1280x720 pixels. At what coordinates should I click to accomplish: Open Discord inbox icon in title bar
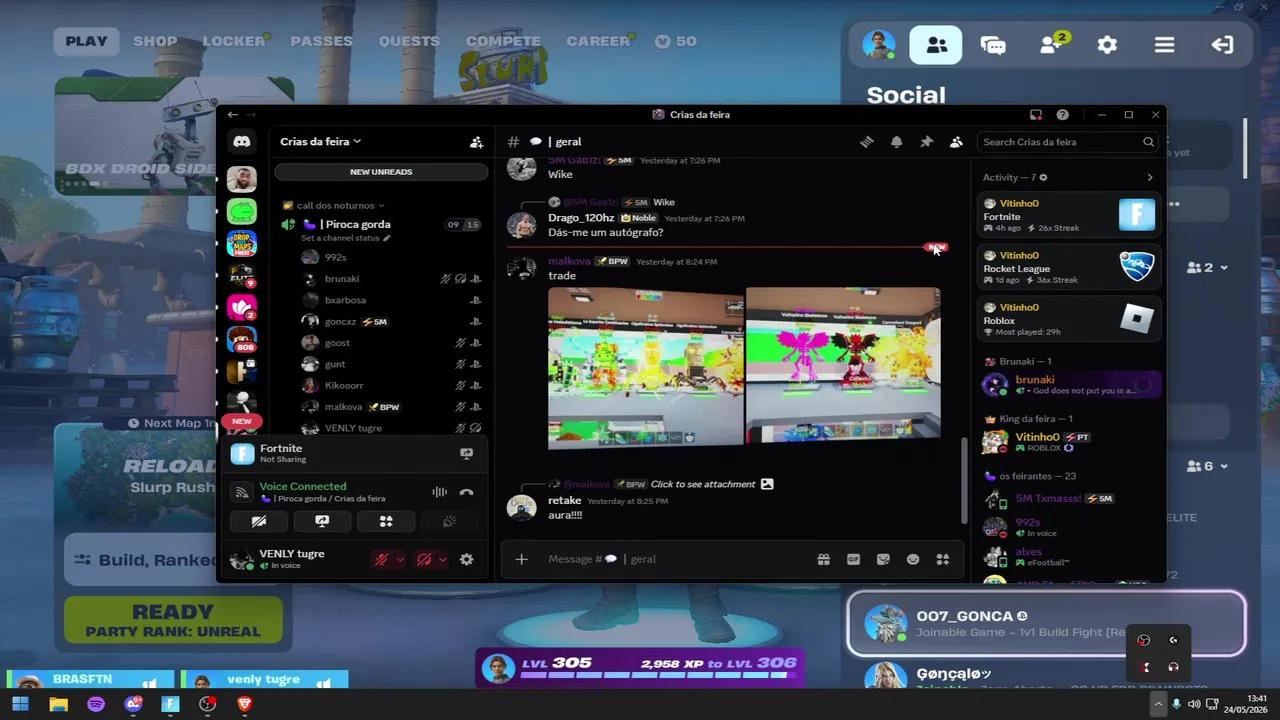[1036, 115]
